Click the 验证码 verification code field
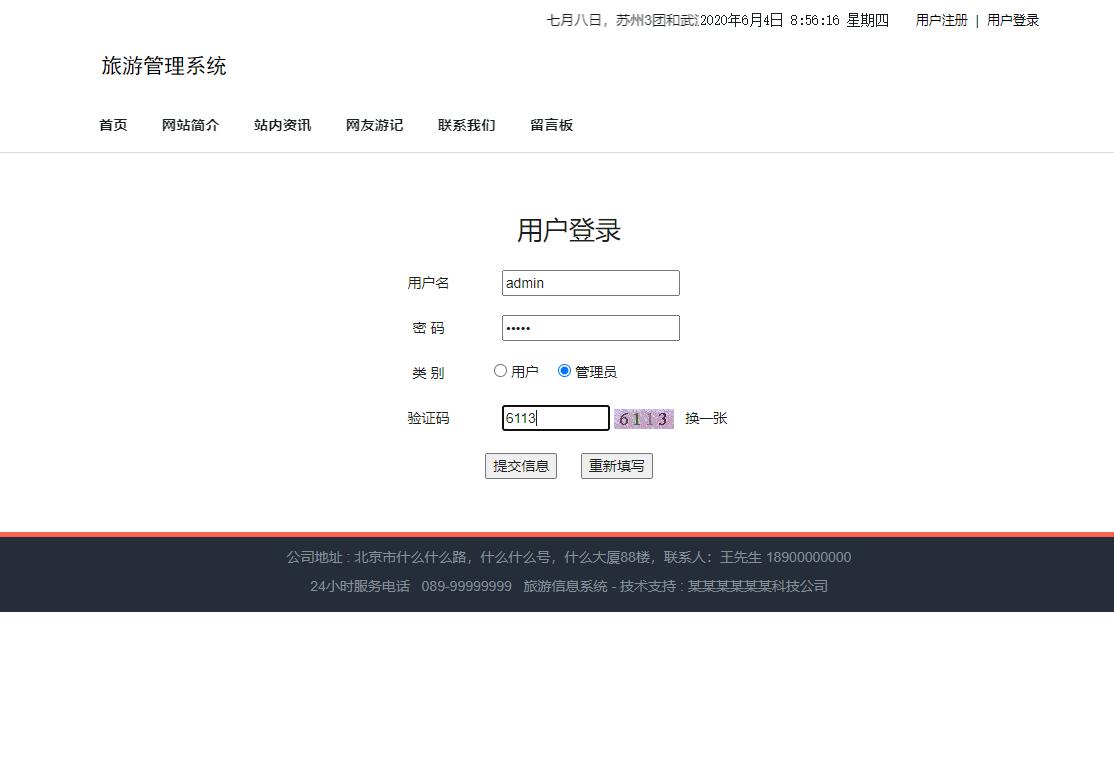Image resolution: width=1114 pixels, height=758 pixels. [x=555, y=418]
